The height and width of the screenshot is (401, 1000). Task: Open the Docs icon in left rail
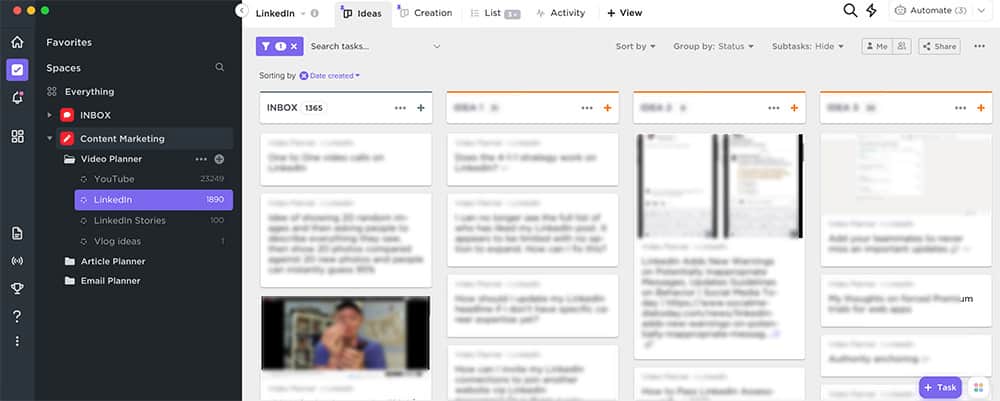[x=17, y=233]
